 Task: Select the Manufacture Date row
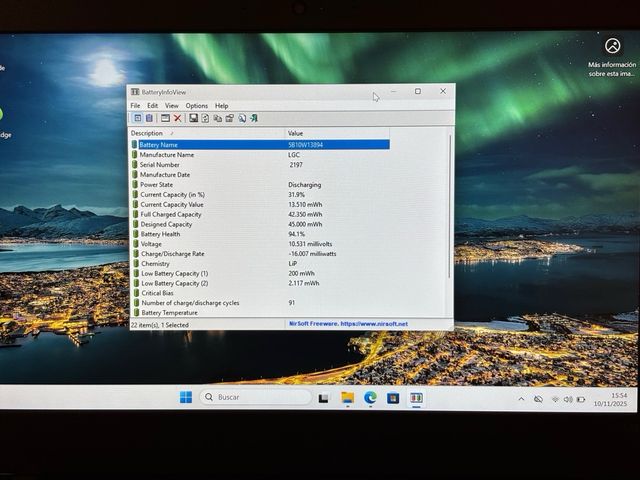tap(260, 175)
